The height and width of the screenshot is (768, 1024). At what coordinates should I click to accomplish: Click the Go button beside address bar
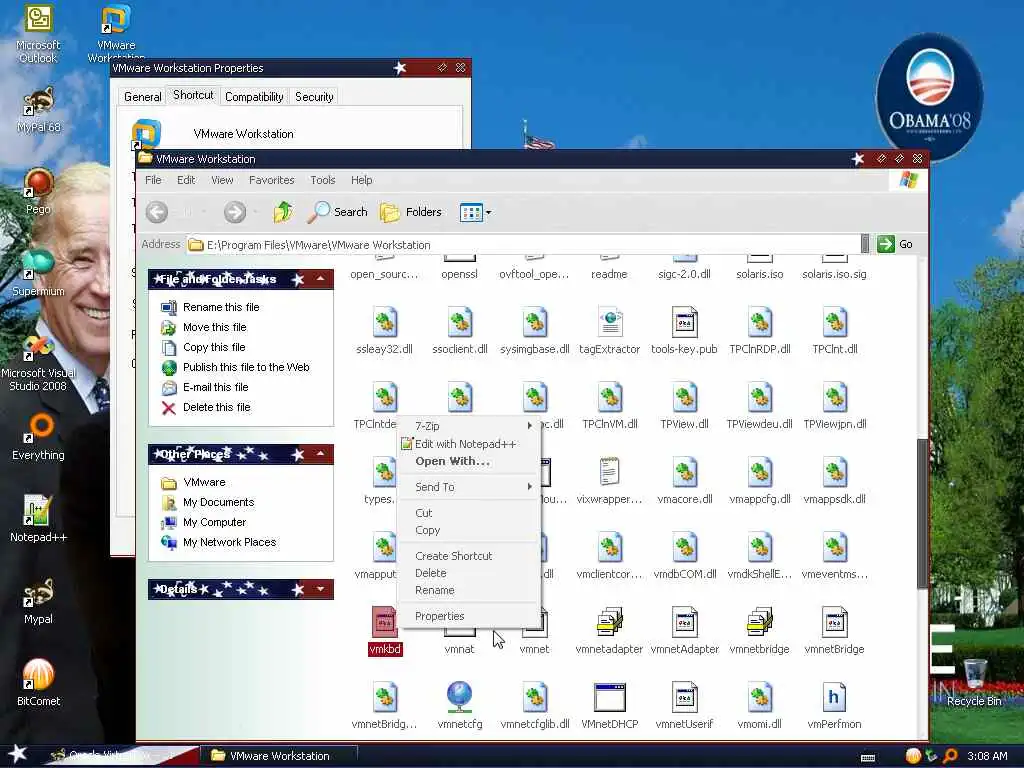tap(895, 244)
